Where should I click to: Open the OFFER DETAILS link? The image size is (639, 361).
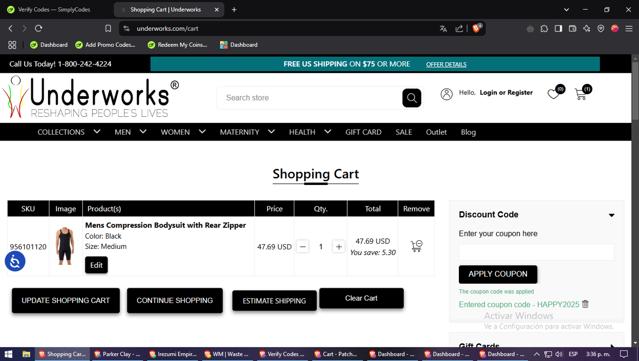pyautogui.click(x=446, y=64)
